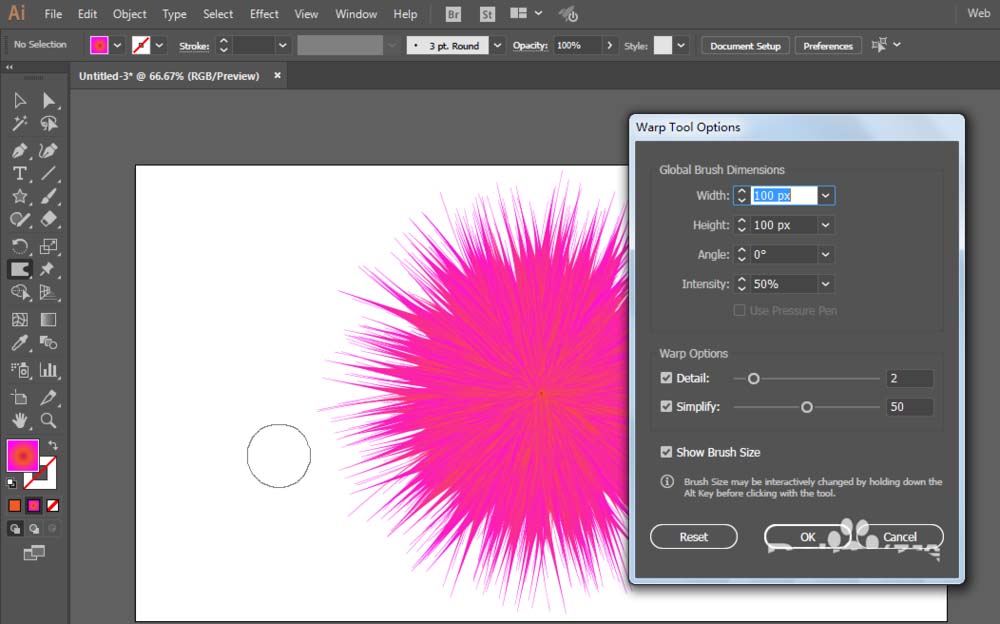Screen dimensions: 1000x624
Task: Click the Width input field
Action: [784, 195]
